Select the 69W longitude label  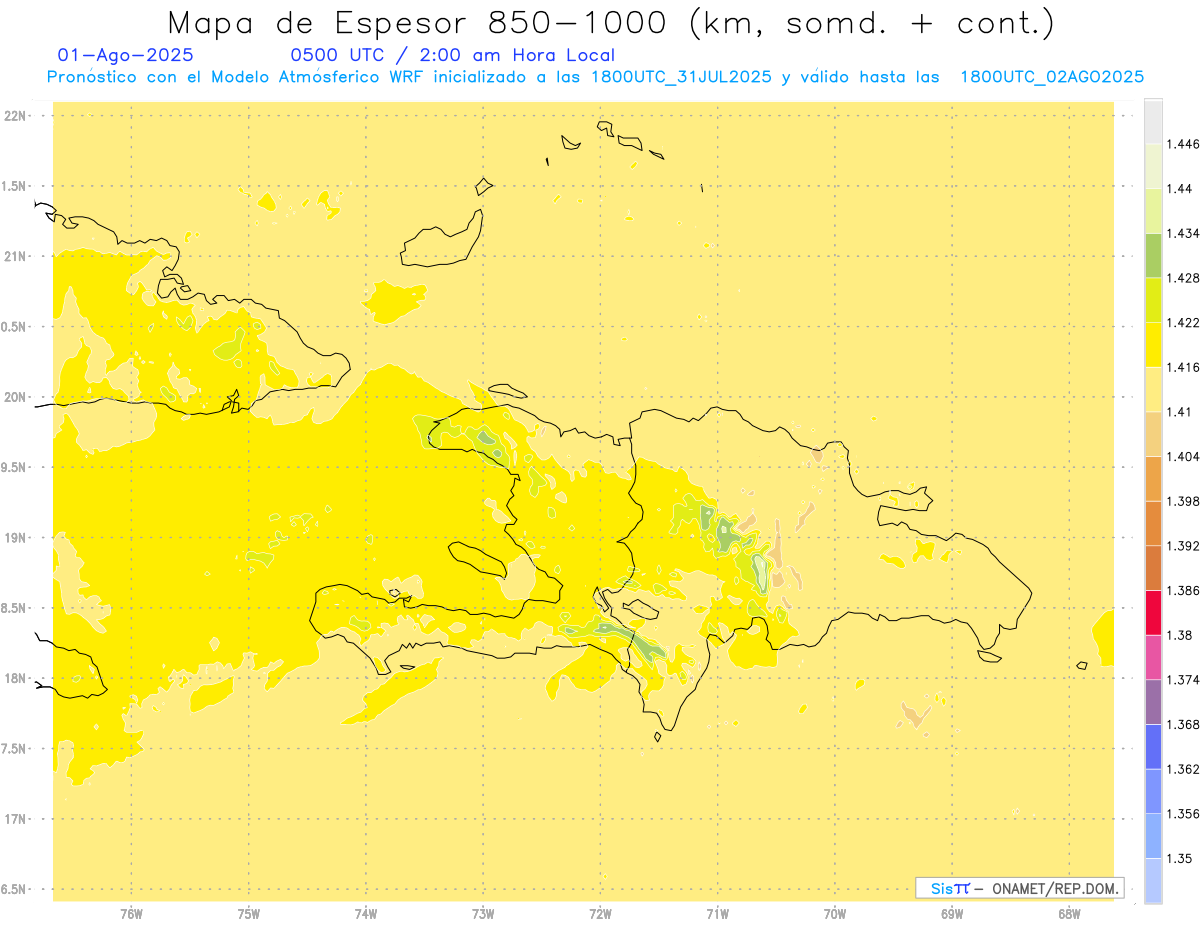coord(952,913)
